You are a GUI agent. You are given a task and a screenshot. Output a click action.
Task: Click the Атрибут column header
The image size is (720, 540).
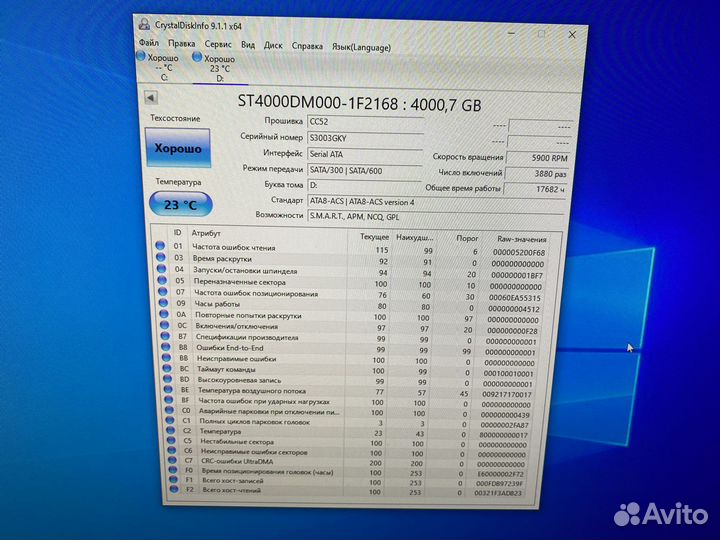click(x=206, y=233)
